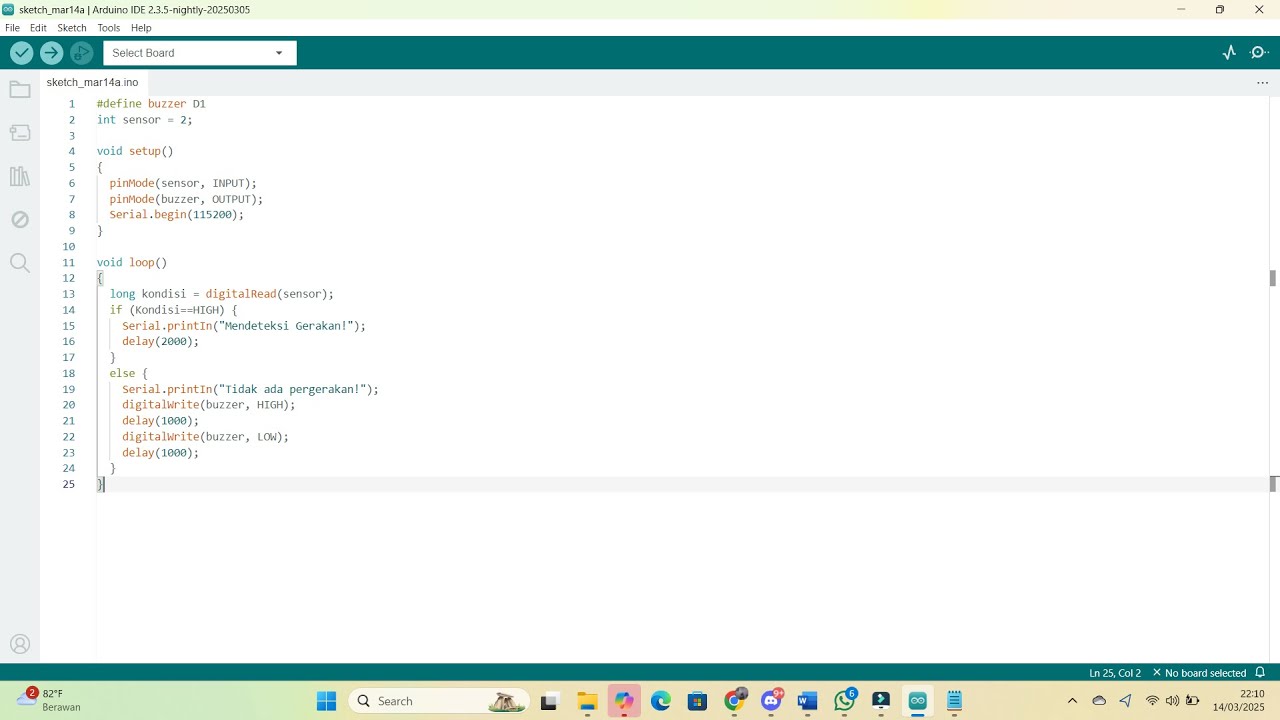
Task: Click the 'Tidak ada pergerakan!' string line
Action: click(250, 389)
